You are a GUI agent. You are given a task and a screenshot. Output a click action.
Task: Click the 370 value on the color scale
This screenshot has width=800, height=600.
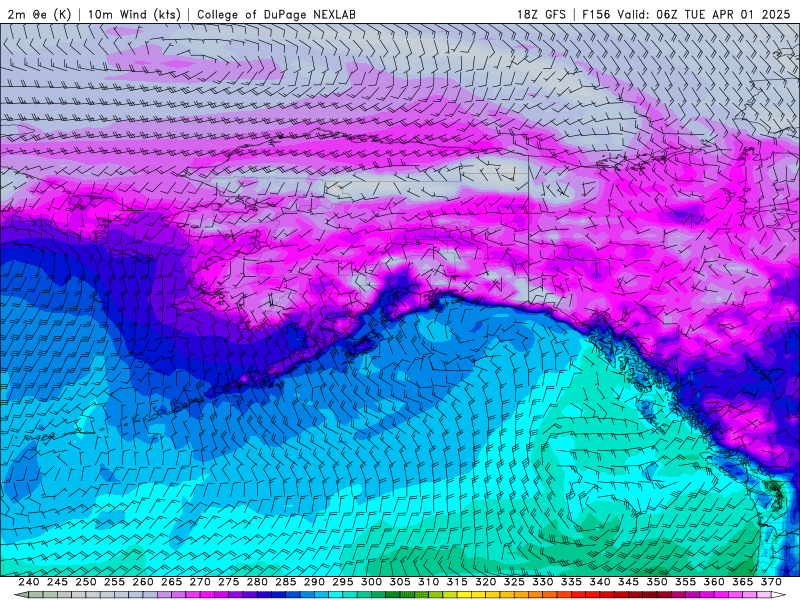[x=771, y=582]
